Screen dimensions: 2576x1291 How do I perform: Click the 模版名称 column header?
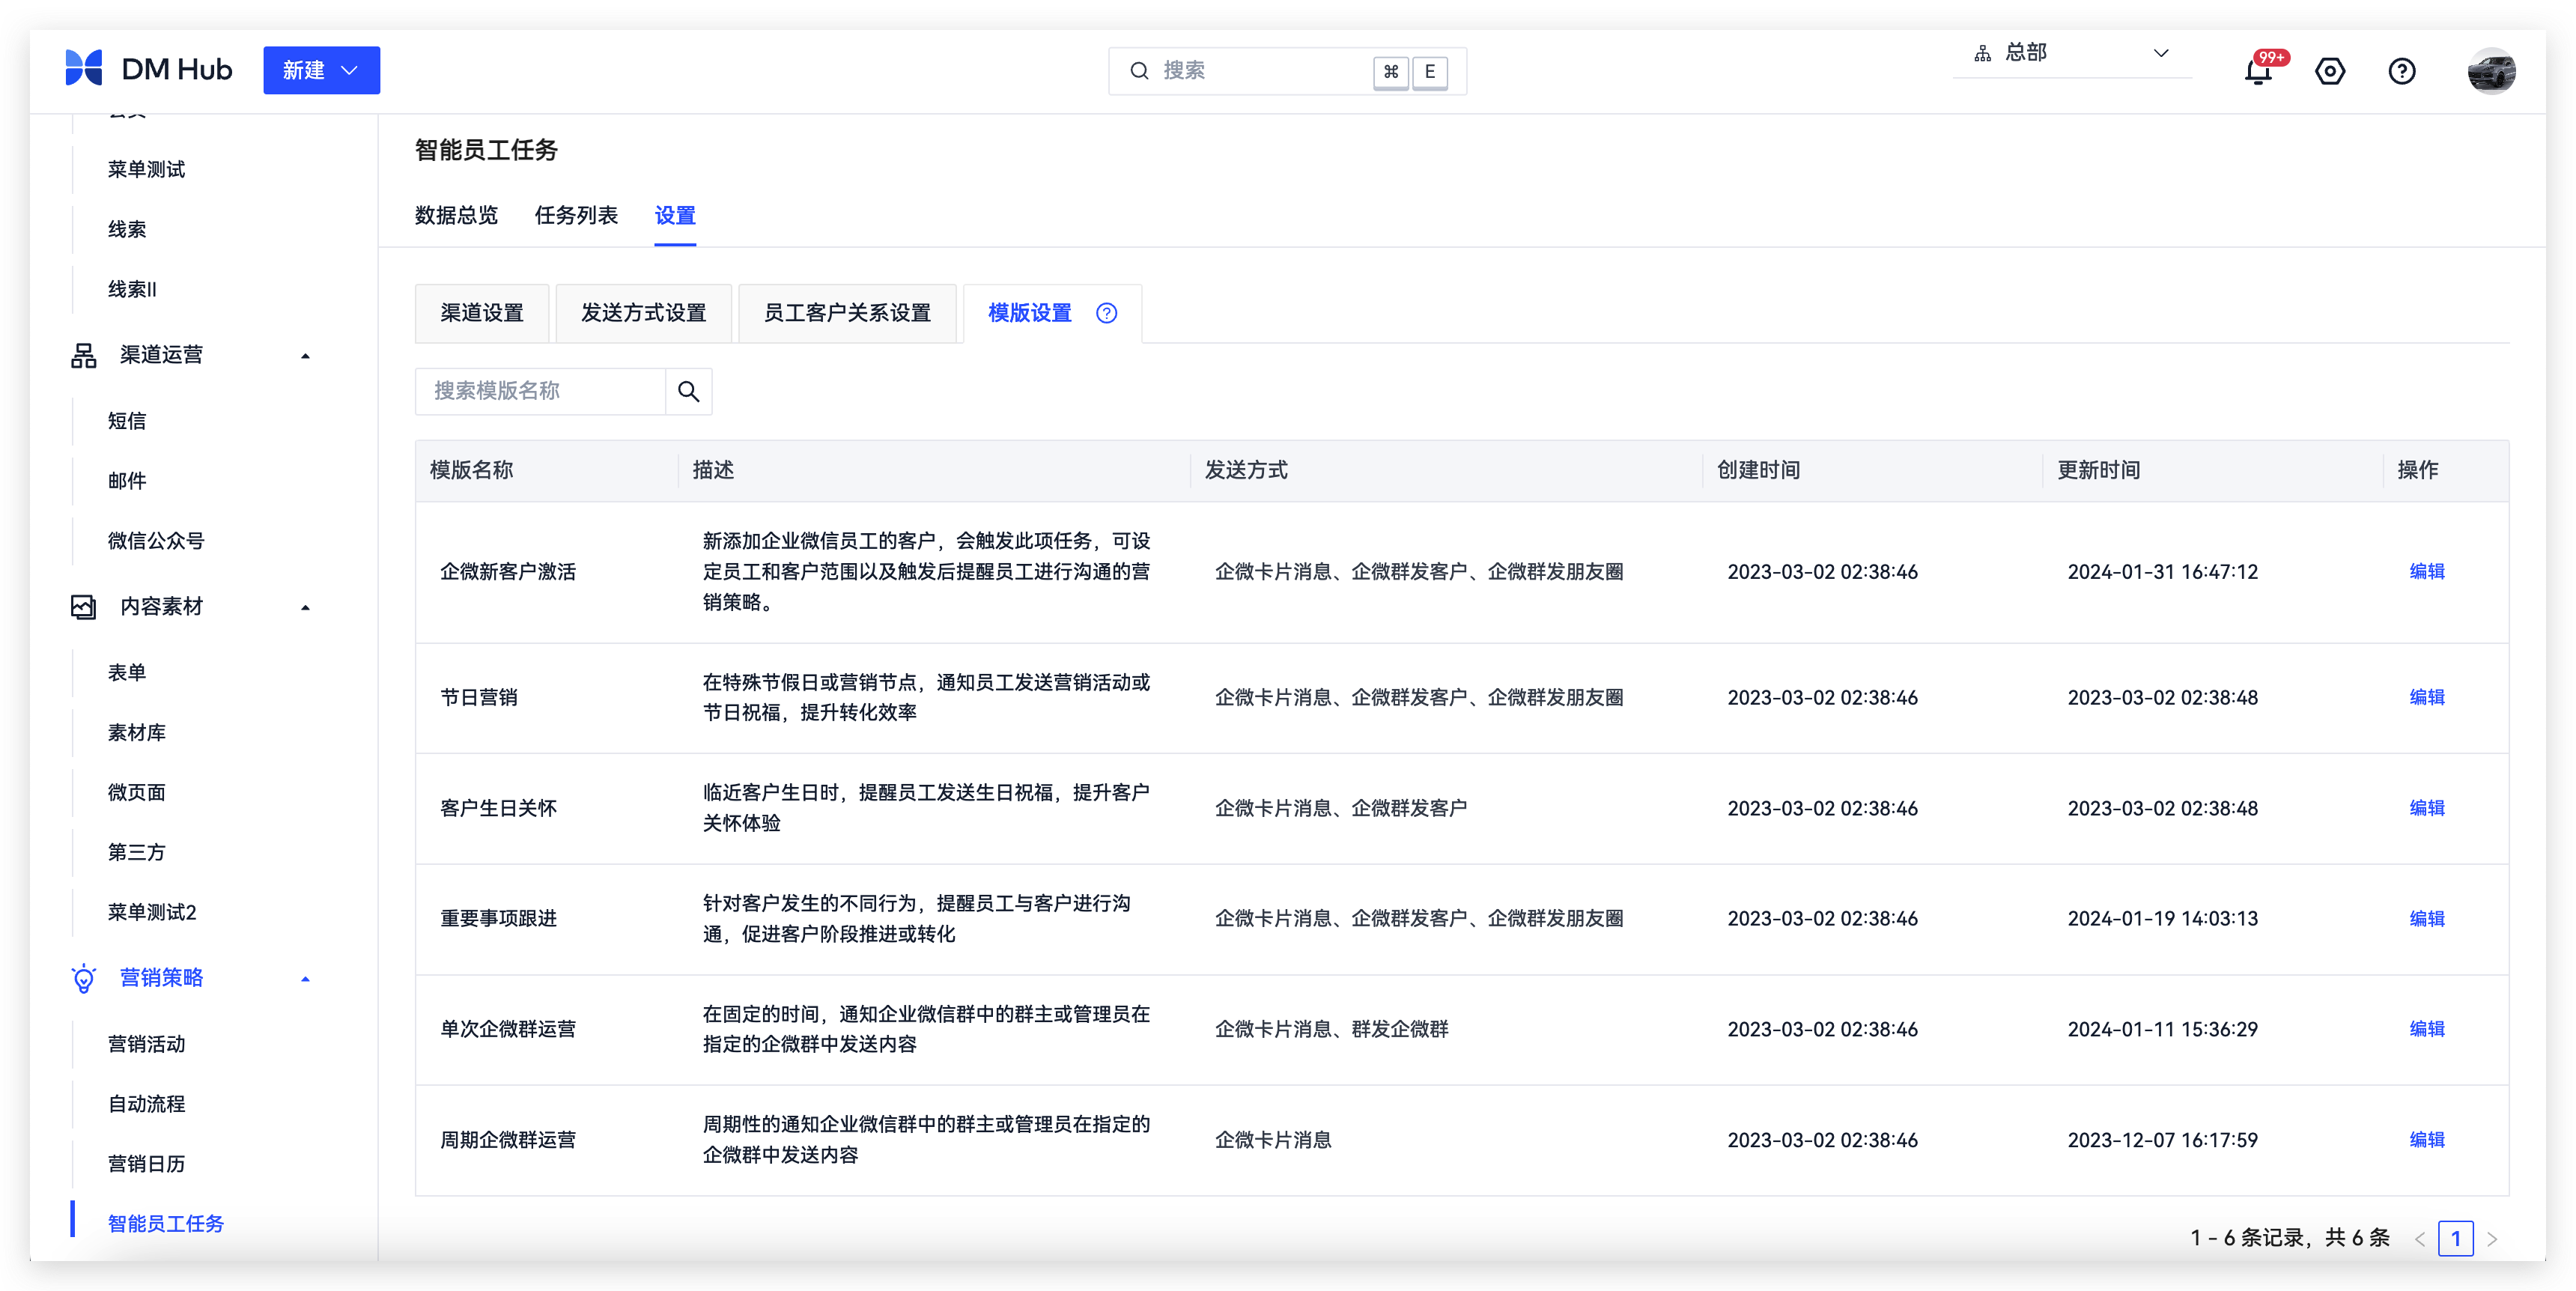471,470
